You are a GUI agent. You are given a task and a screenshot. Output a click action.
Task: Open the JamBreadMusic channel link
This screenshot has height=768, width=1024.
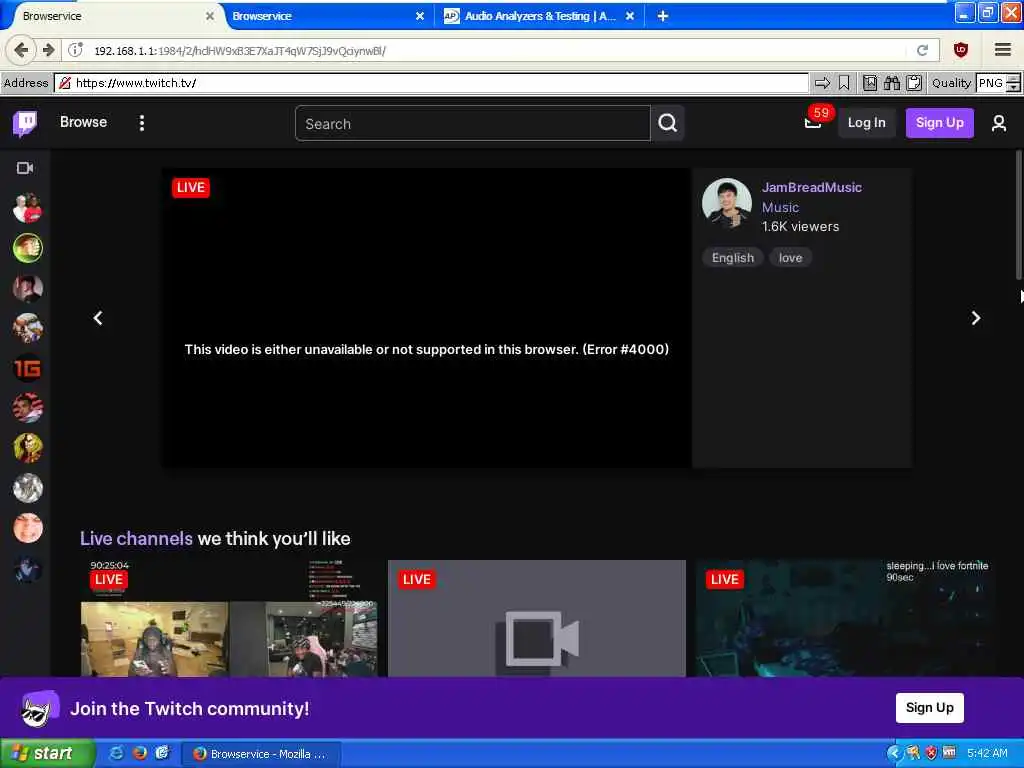(812, 187)
